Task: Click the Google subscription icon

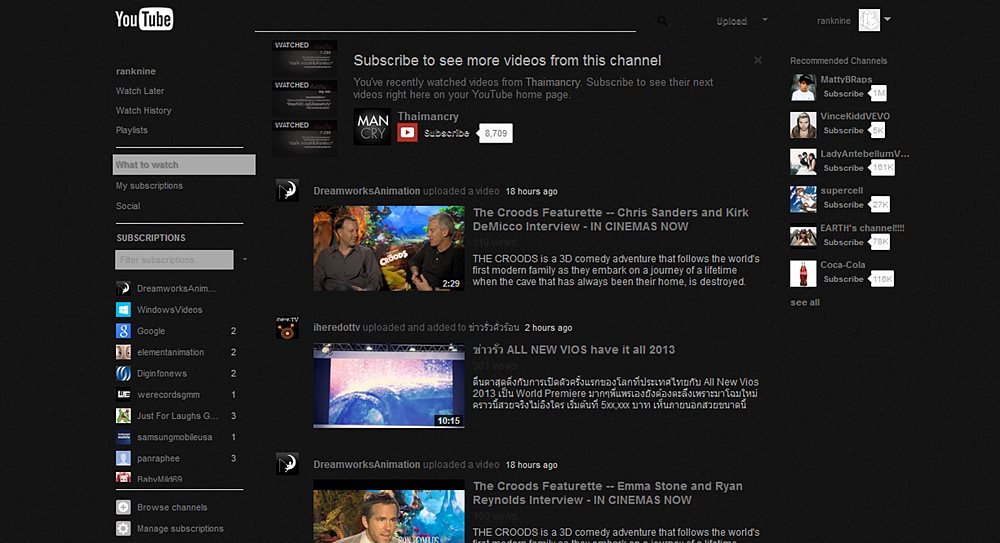Action: (123, 331)
